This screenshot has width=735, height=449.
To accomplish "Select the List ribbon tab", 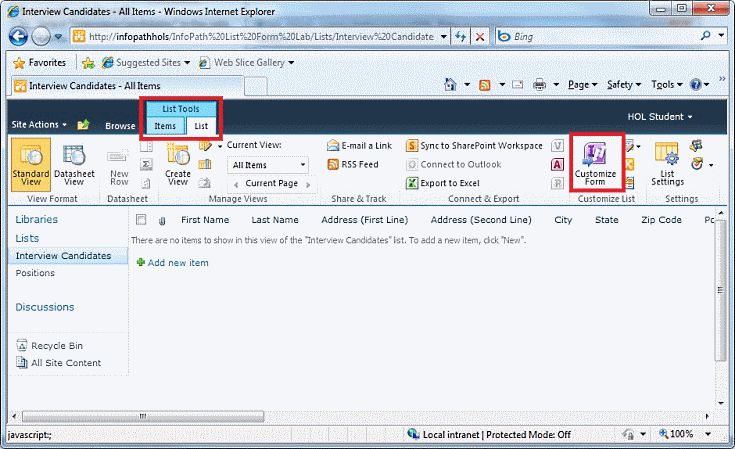I will 201,126.
